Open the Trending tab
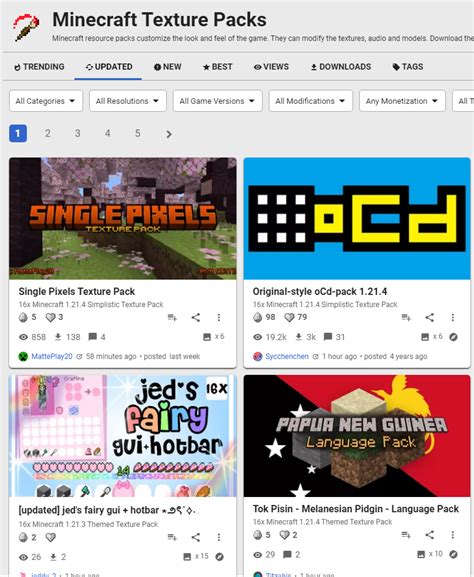 click(39, 67)
